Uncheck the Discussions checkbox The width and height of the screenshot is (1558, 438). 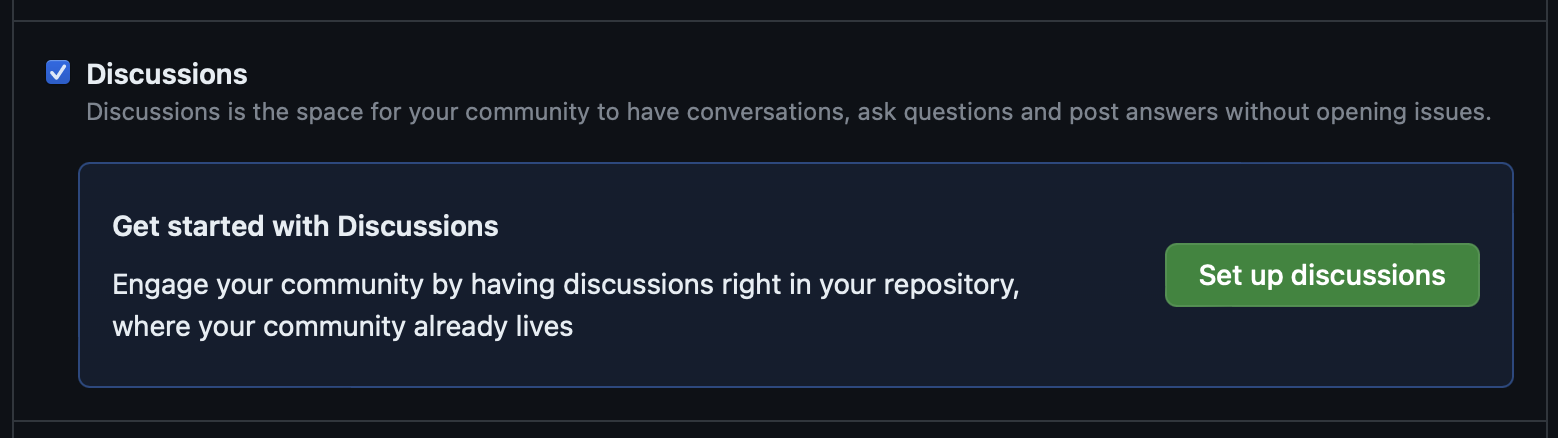coord(58,73)
